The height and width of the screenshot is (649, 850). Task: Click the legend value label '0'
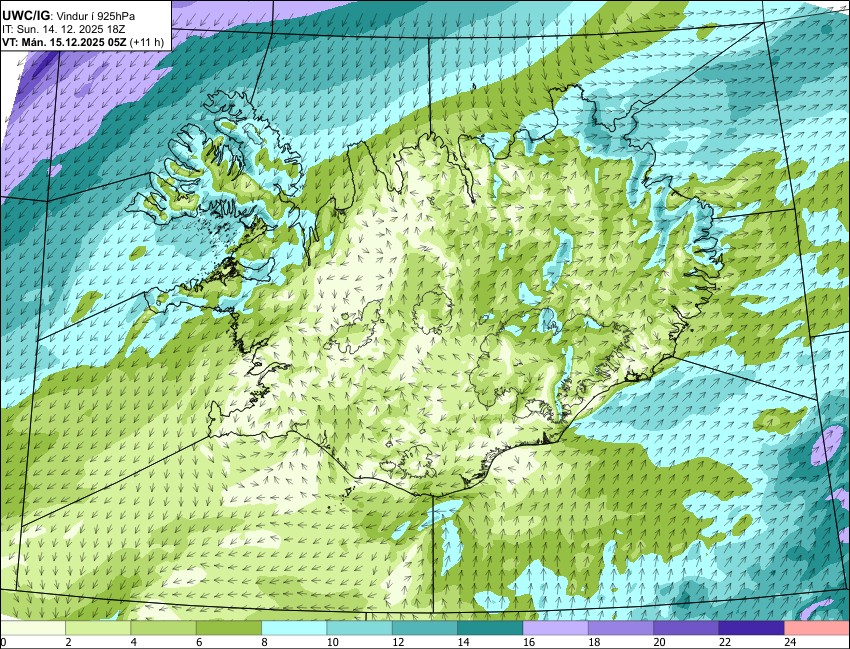coord(3,642)
